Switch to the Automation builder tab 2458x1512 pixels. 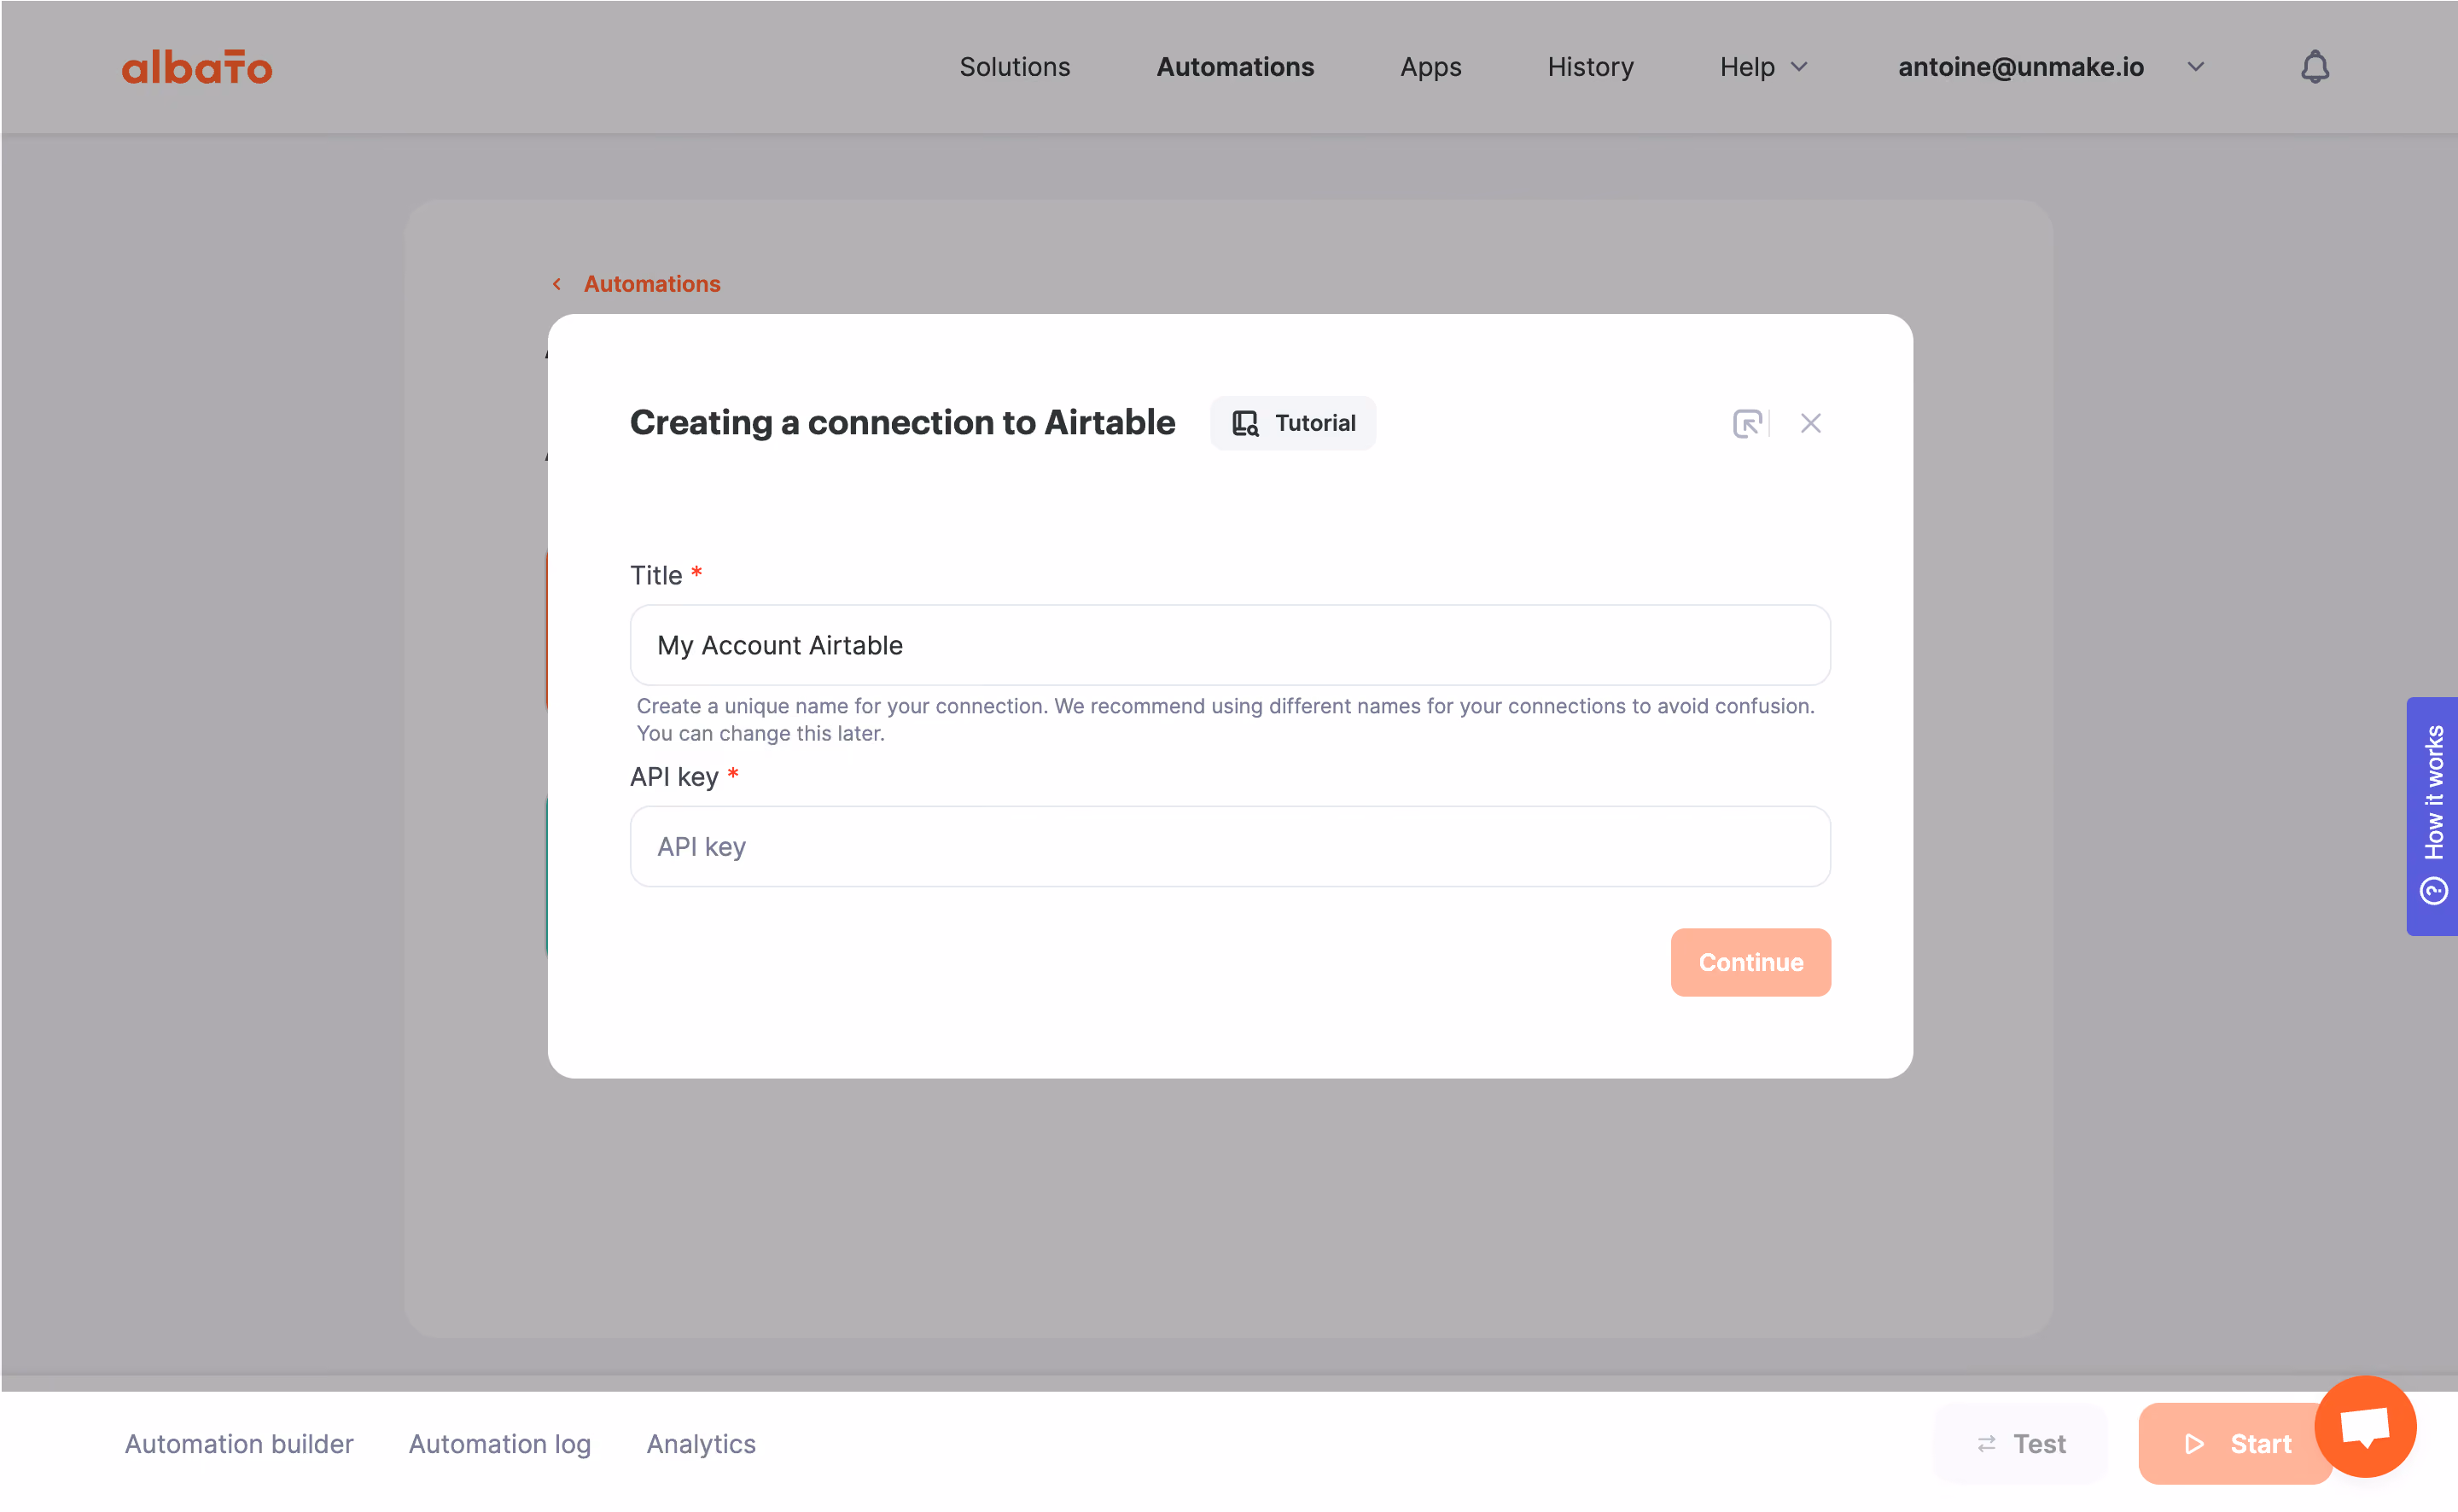(x=239, y=1443)
